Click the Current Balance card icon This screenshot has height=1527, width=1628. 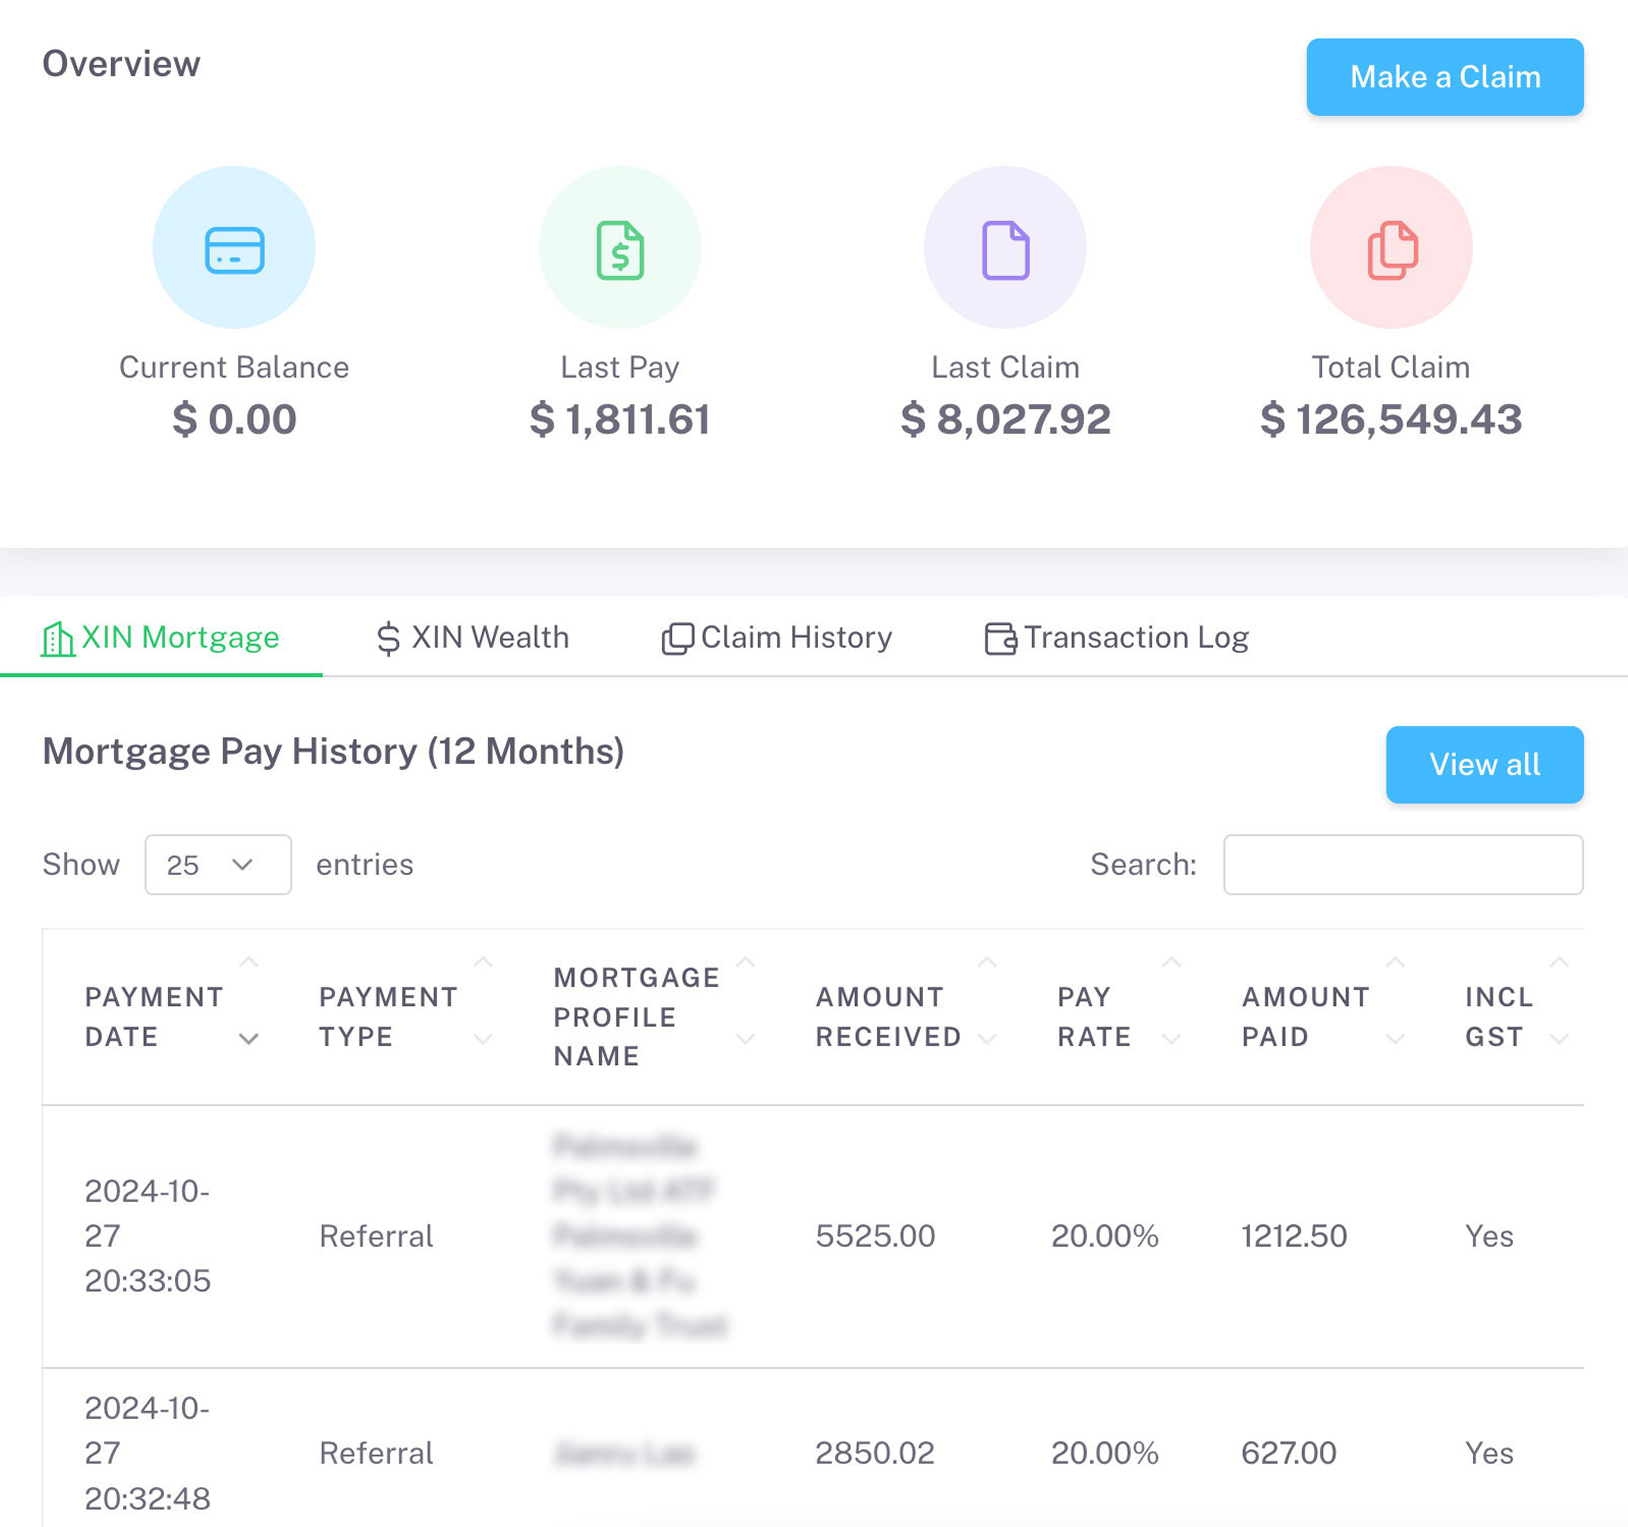234,249
